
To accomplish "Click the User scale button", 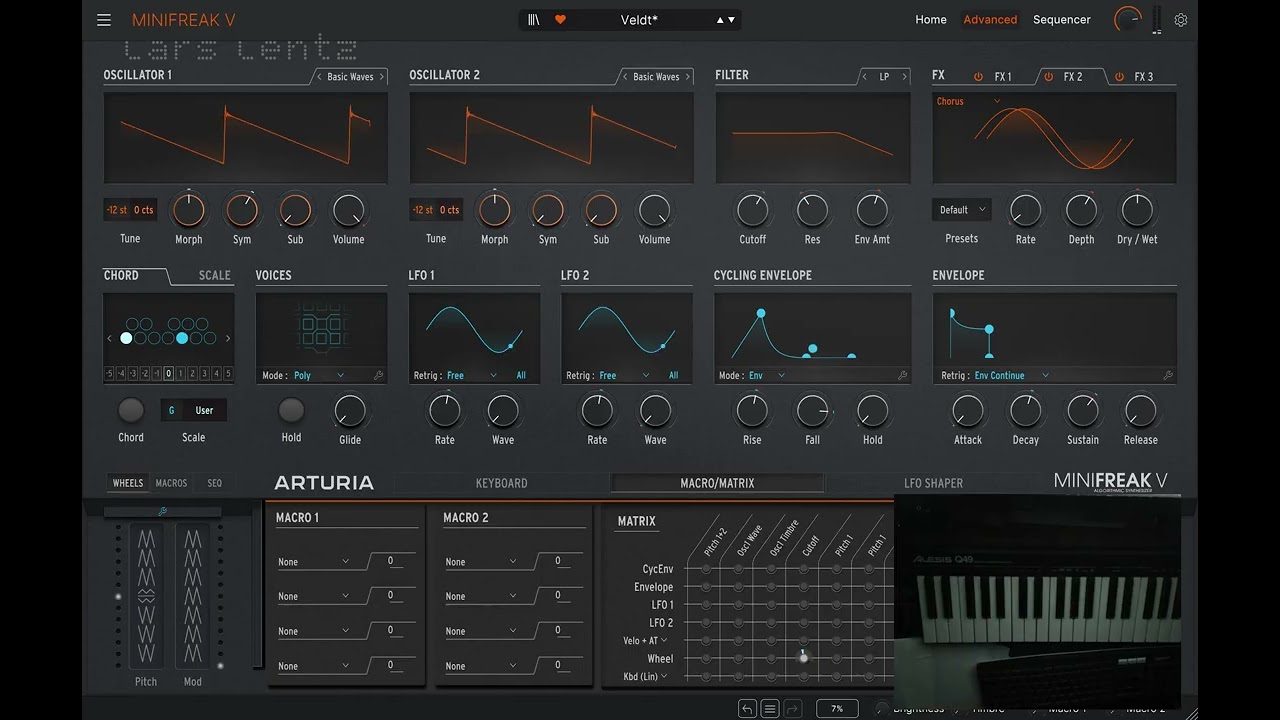I will tap(204, 410).
